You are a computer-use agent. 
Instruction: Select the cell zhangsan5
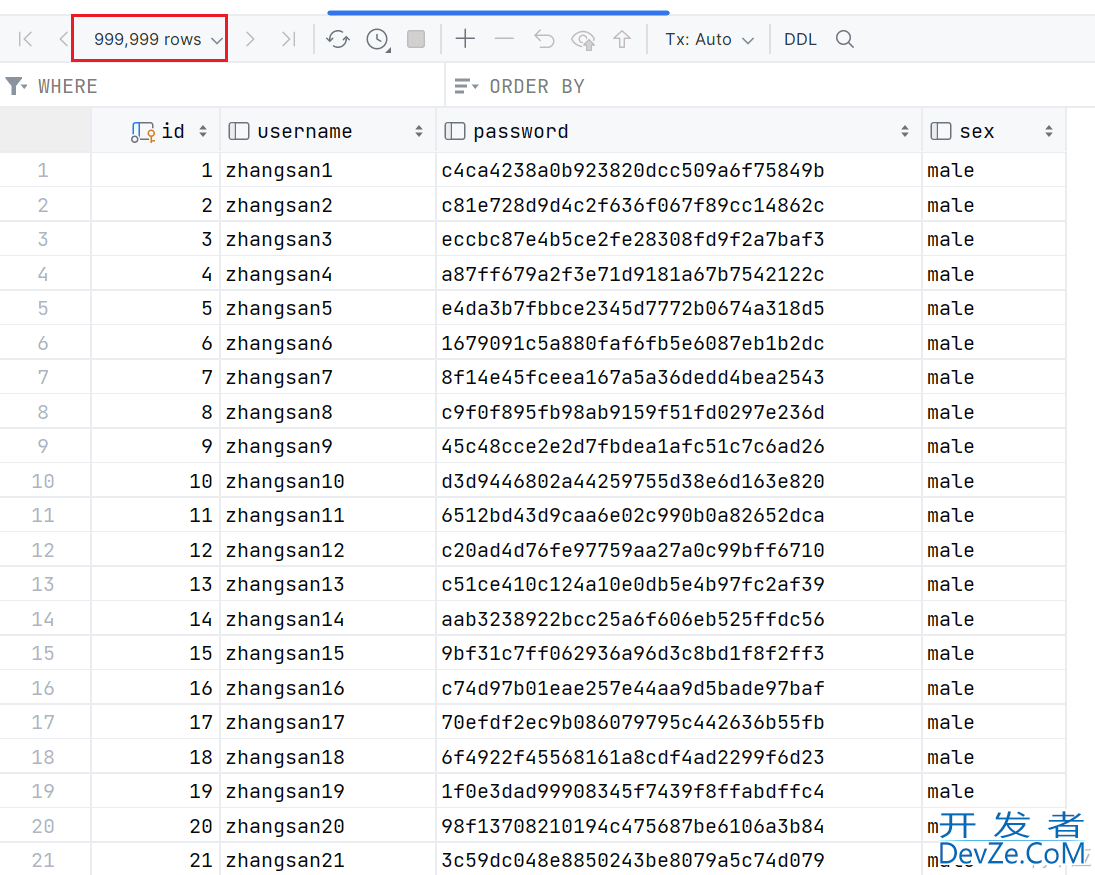click(x=328, y=309)
